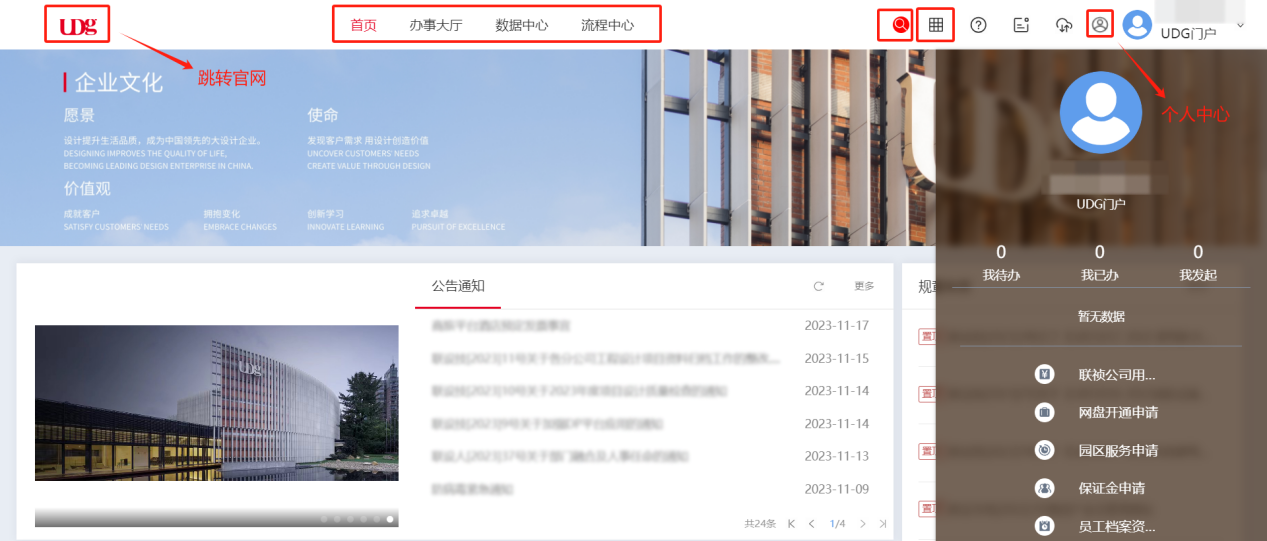
Task: Open the 办事大厅 tab
Action: point(435,25)
